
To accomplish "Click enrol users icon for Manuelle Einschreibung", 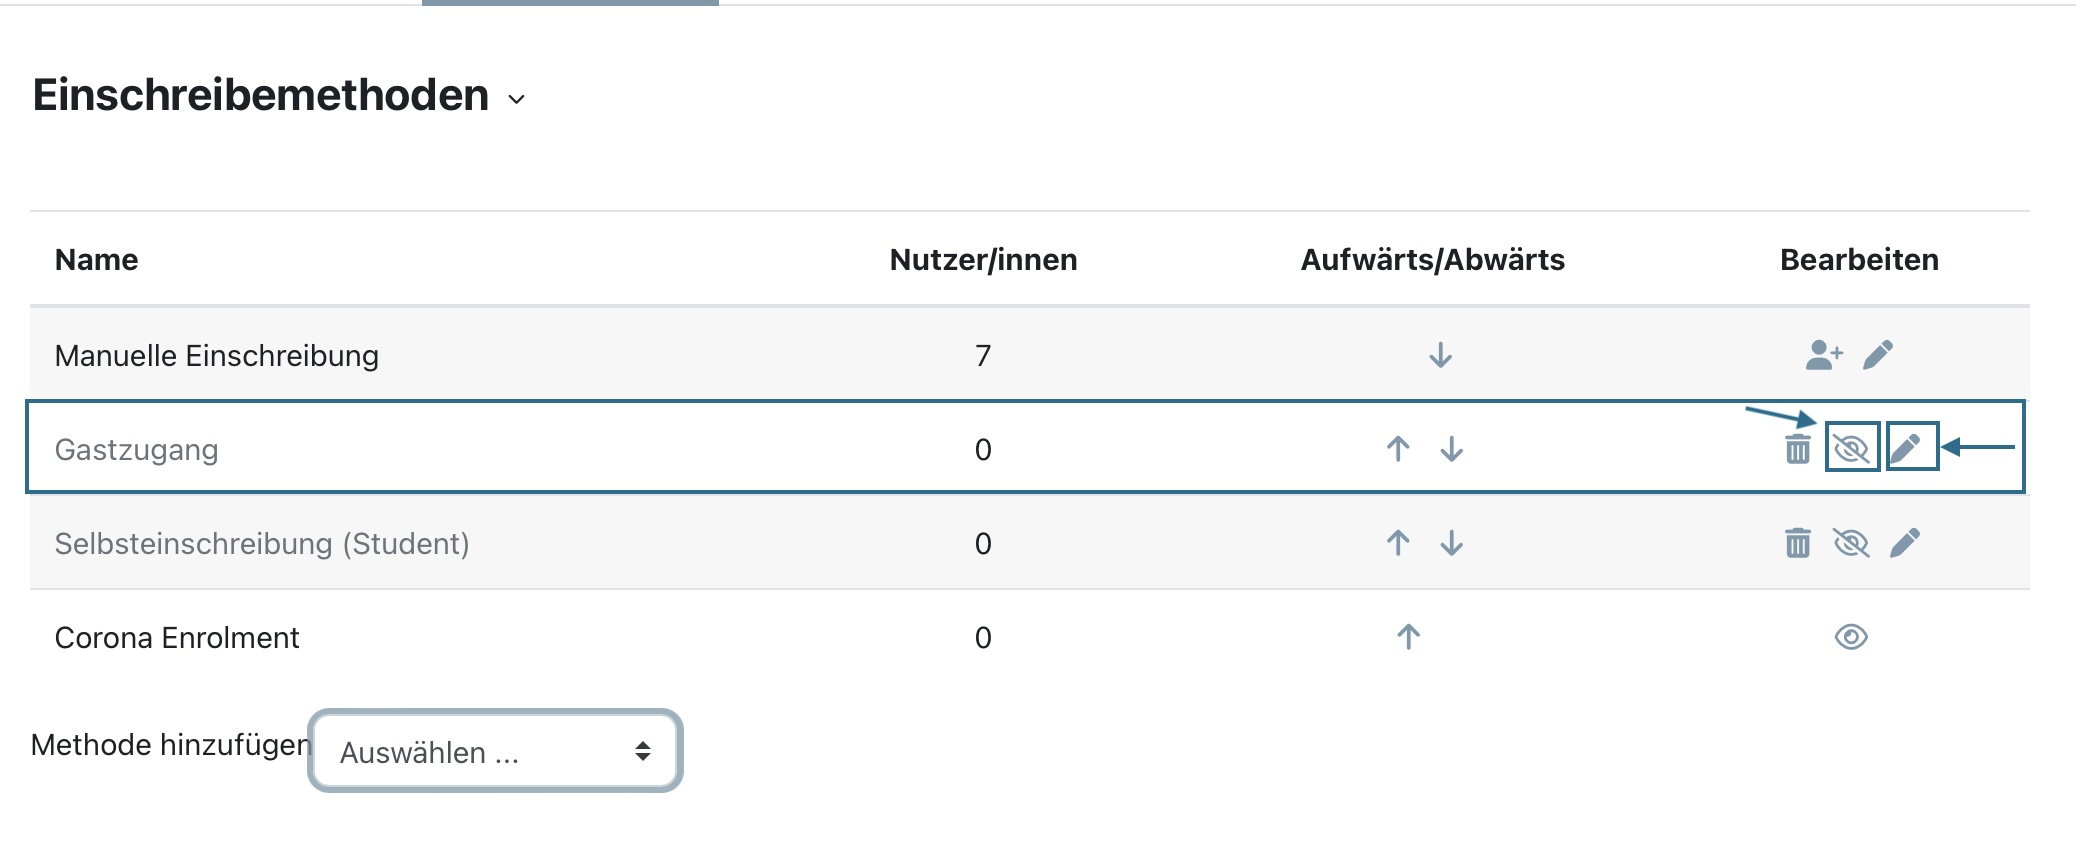I will click(x=1824, y=355).
